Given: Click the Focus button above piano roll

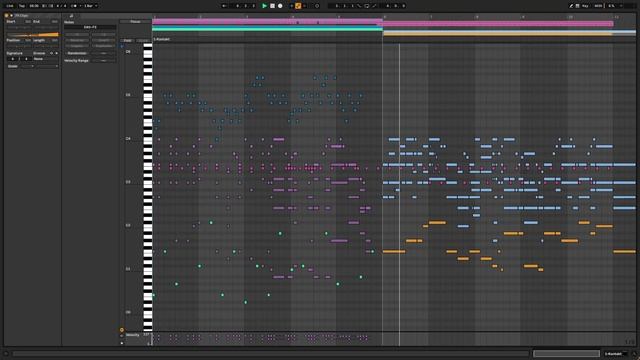Looking at the screenshot, I should (135, 22).
